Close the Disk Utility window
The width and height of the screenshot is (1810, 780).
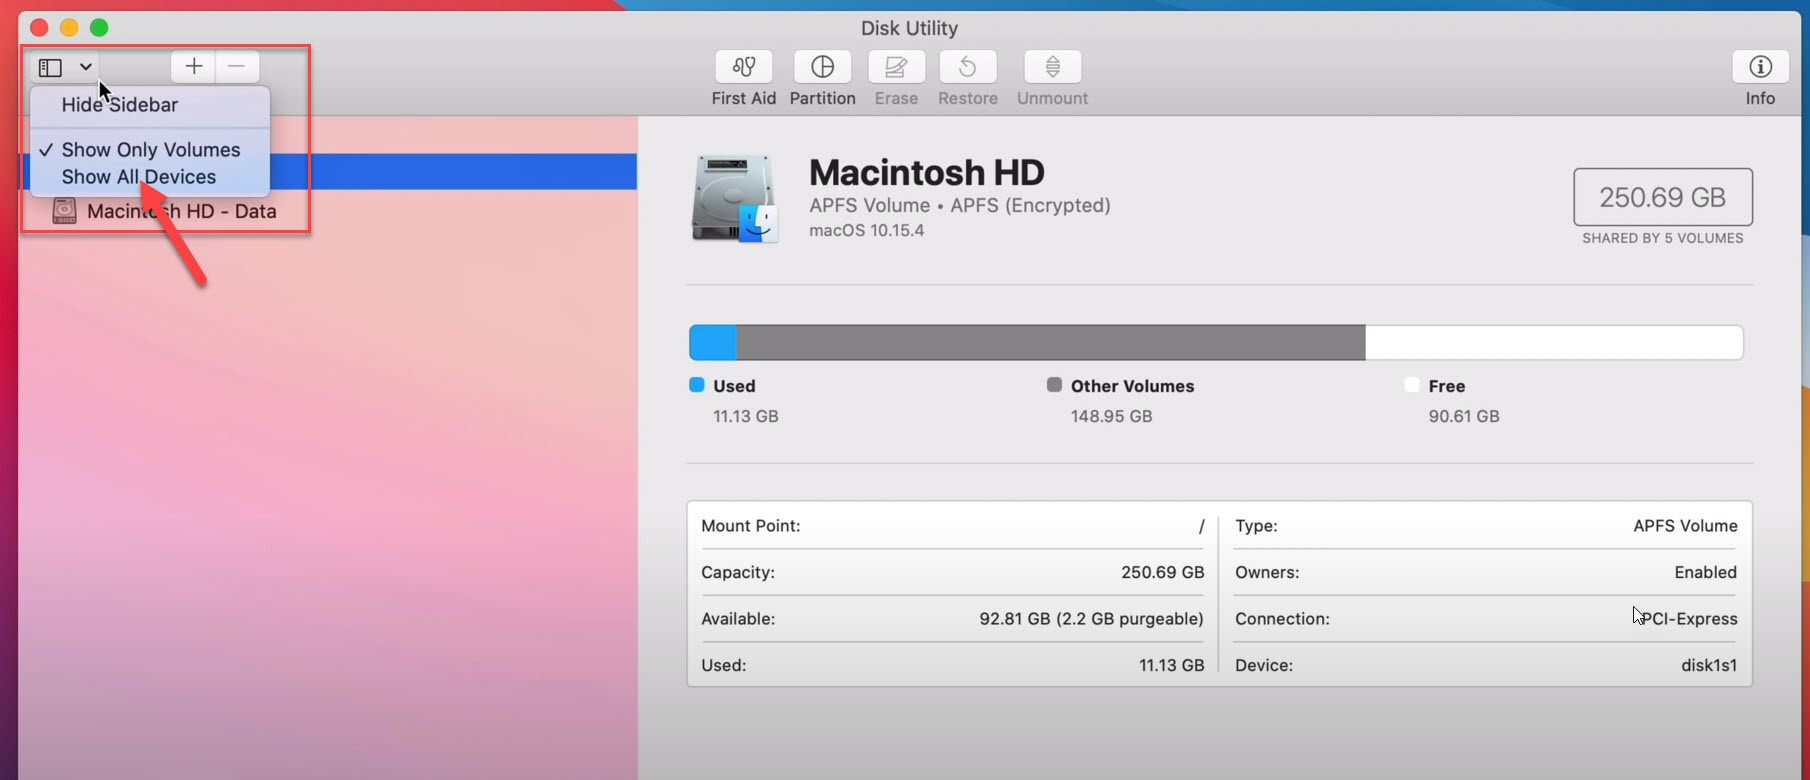pyautogui.click(x=39, y=28)
